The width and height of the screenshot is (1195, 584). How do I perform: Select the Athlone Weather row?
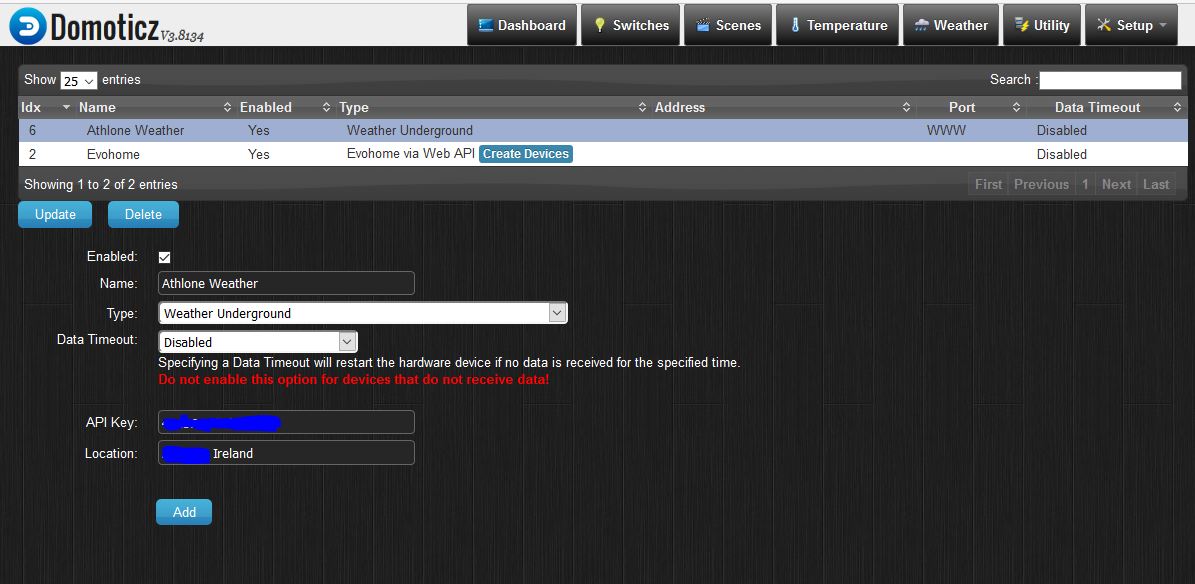pyautogui.click(x=603, y=130)
